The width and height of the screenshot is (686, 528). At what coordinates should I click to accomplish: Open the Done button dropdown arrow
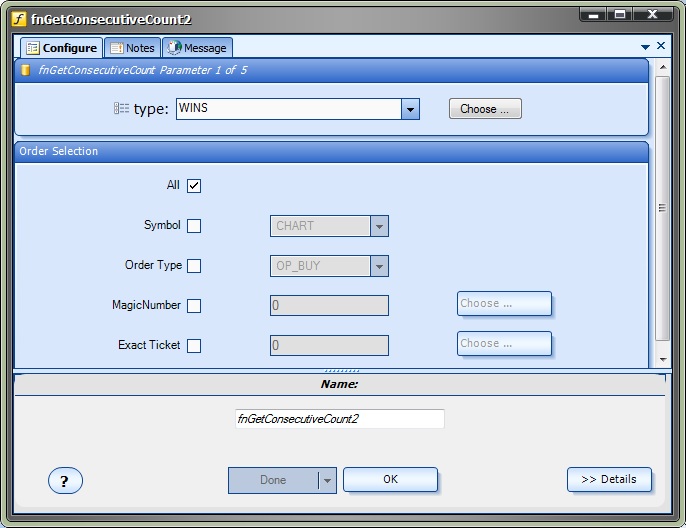point(327,480)
